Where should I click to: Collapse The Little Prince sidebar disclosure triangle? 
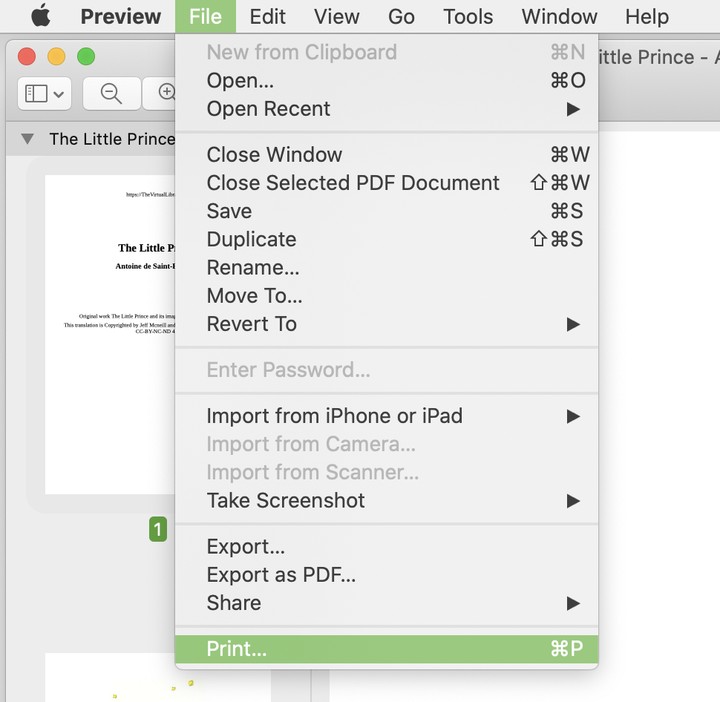(x=27, y=139)
